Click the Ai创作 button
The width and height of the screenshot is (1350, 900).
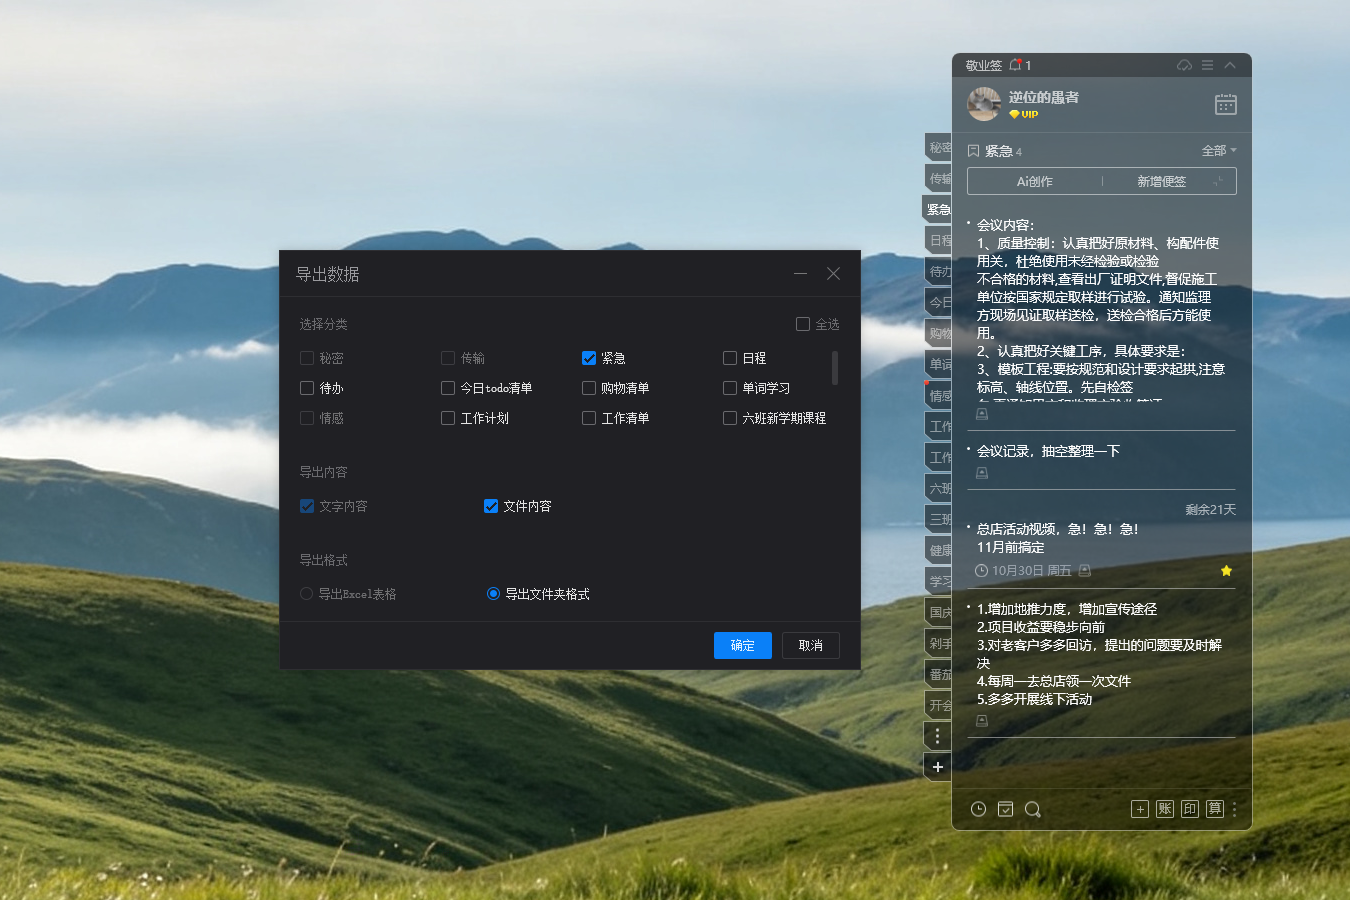[x=1035, y=181]
